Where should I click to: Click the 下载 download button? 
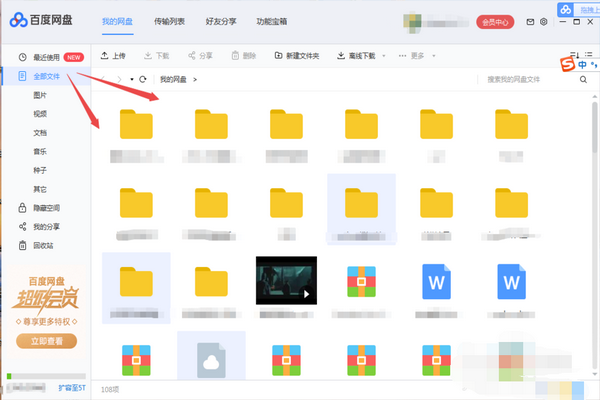157,56
